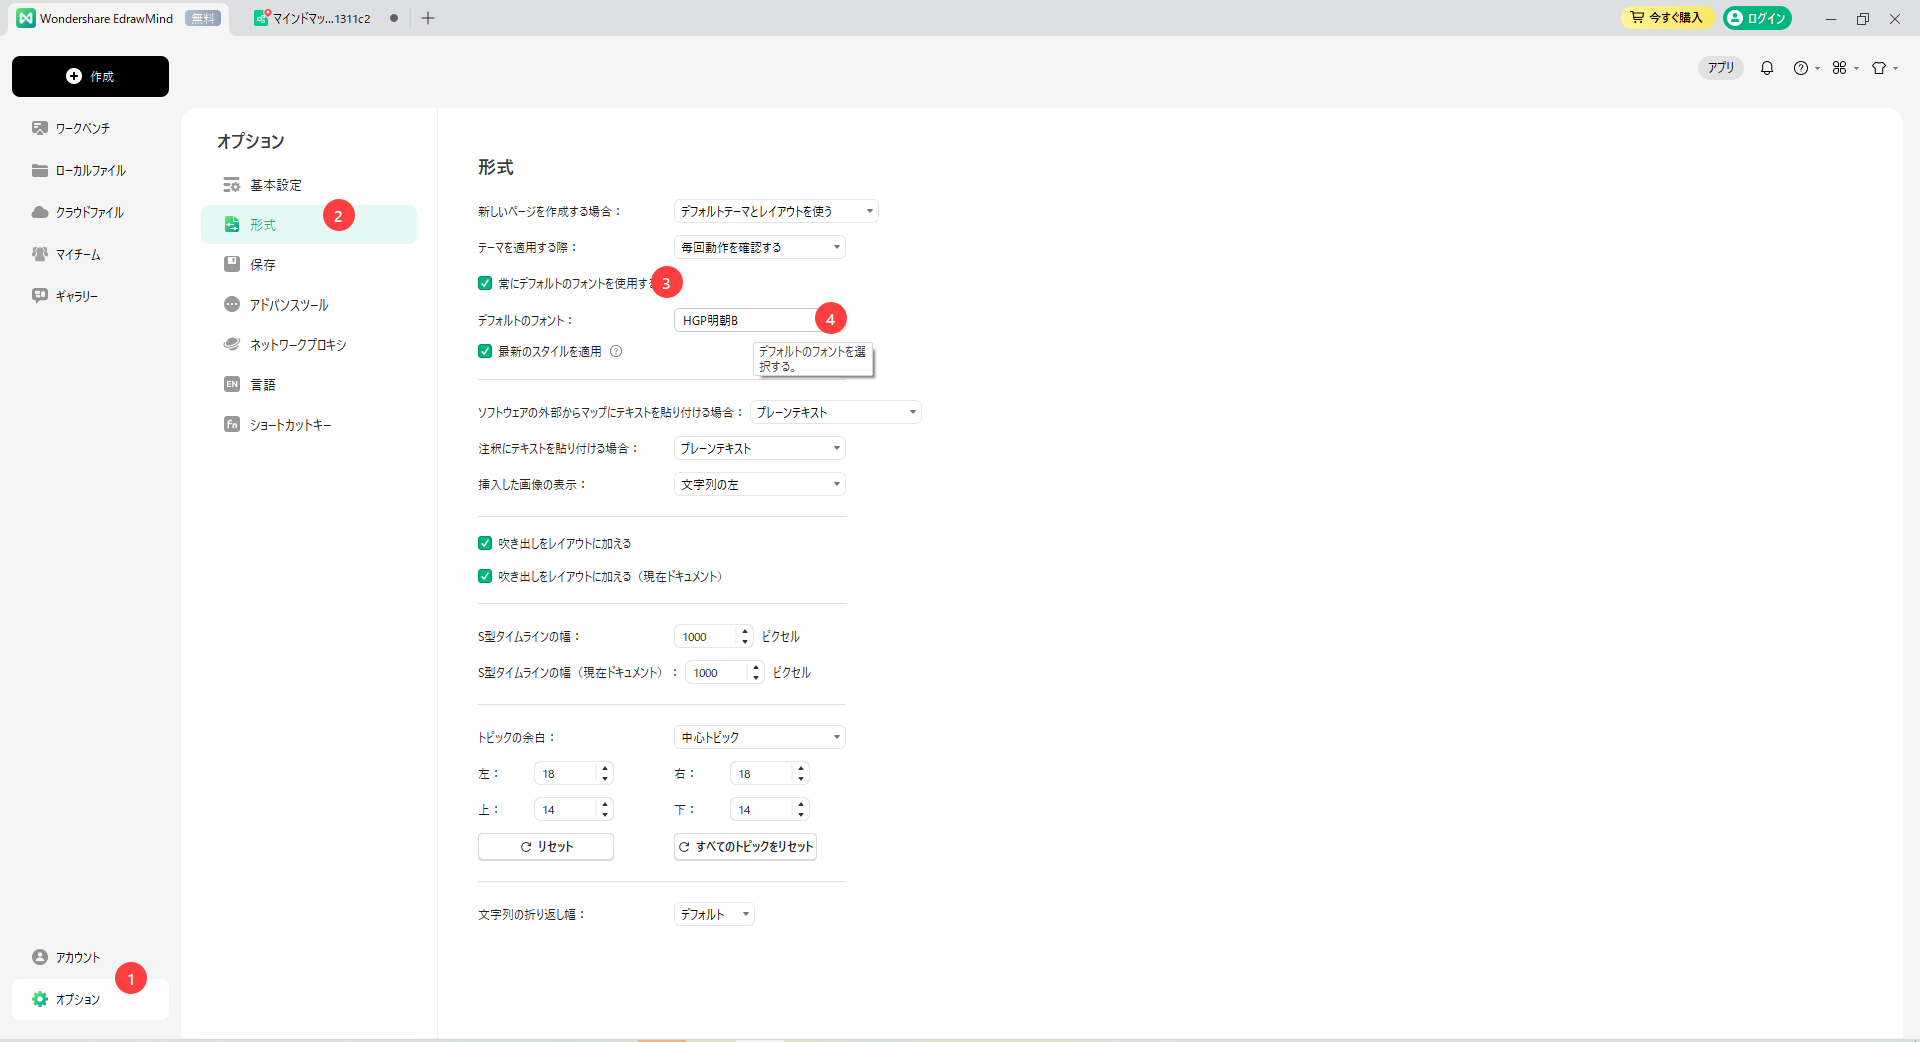Open マイチーム in the sidebar
The width and height of the screenshot is (1920, 1042).
pos(78,254)
